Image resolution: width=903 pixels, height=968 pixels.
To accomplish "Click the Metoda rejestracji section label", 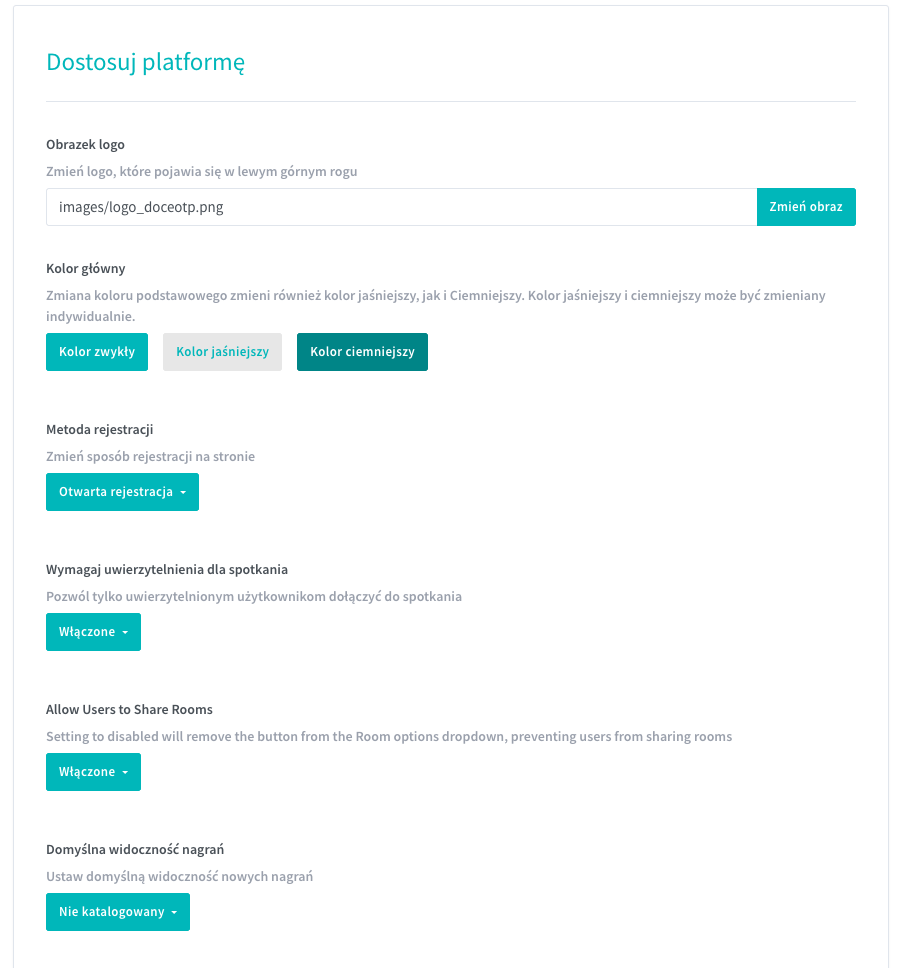I will pyautogui.click(x=99, y=429).
